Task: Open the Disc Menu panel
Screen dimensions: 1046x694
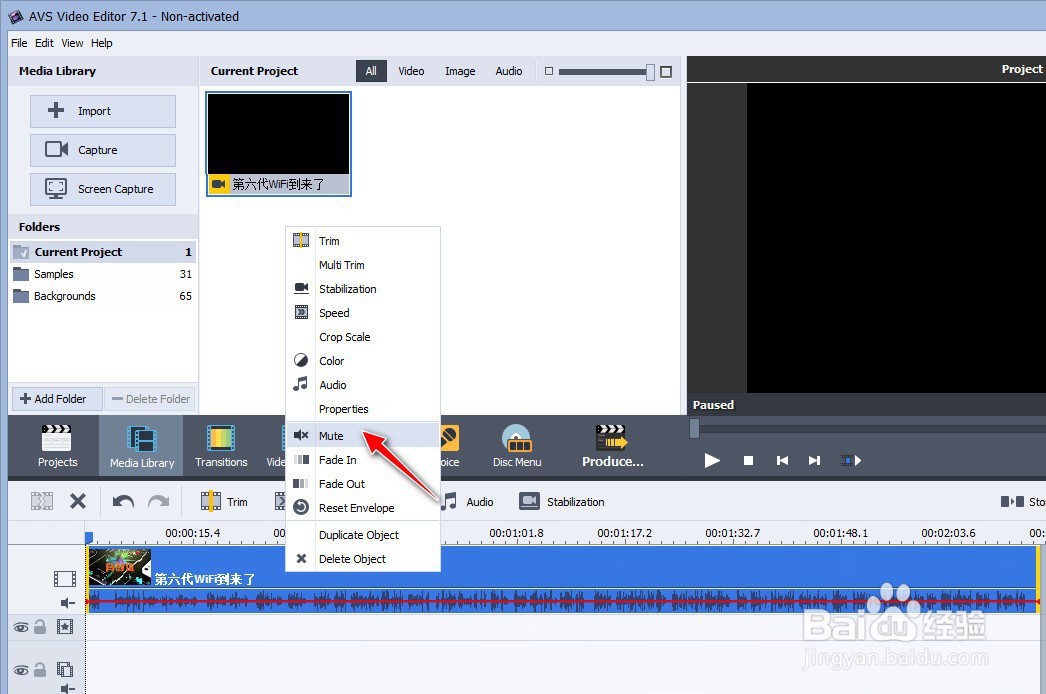Action: click(x=516, y=445)
